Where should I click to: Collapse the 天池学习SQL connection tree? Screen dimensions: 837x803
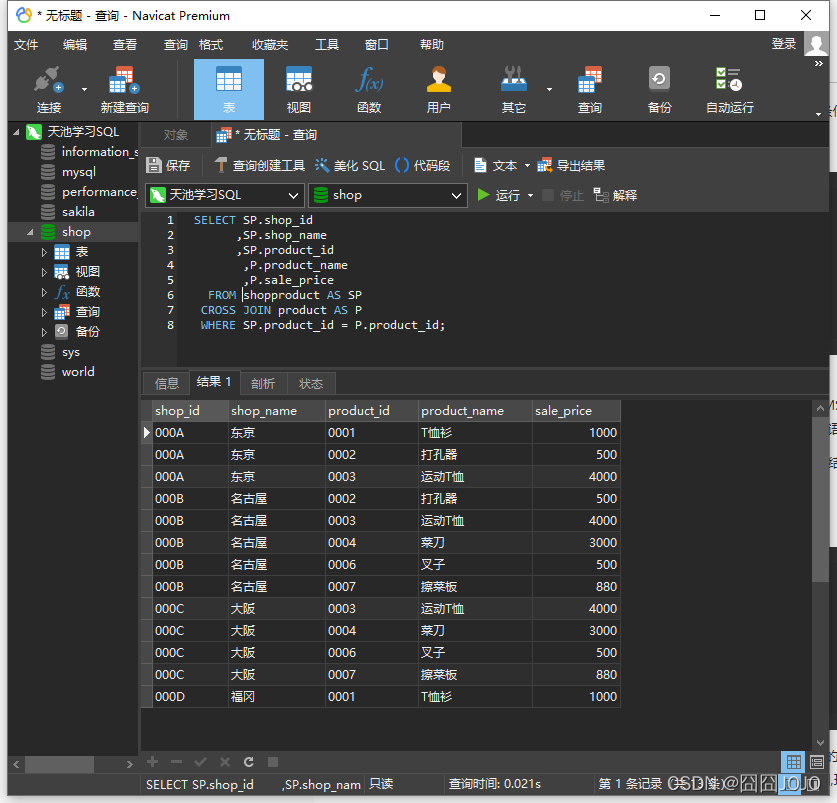[16, 132]
